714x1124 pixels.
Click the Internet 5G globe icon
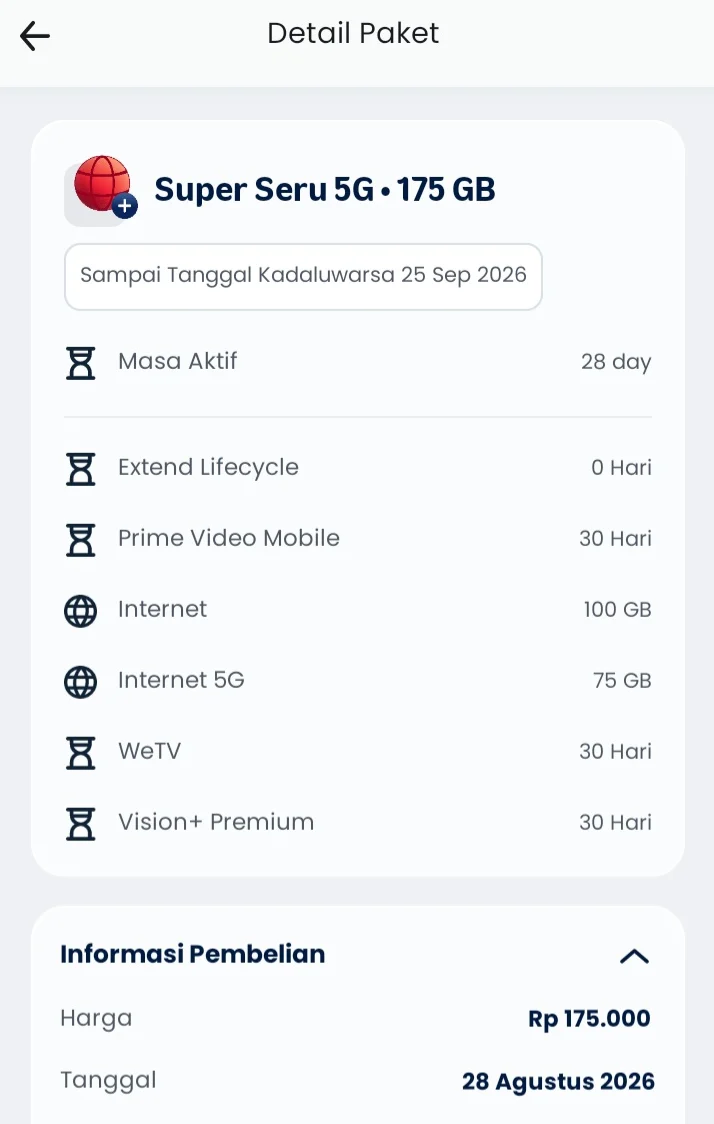click(80, 682)
